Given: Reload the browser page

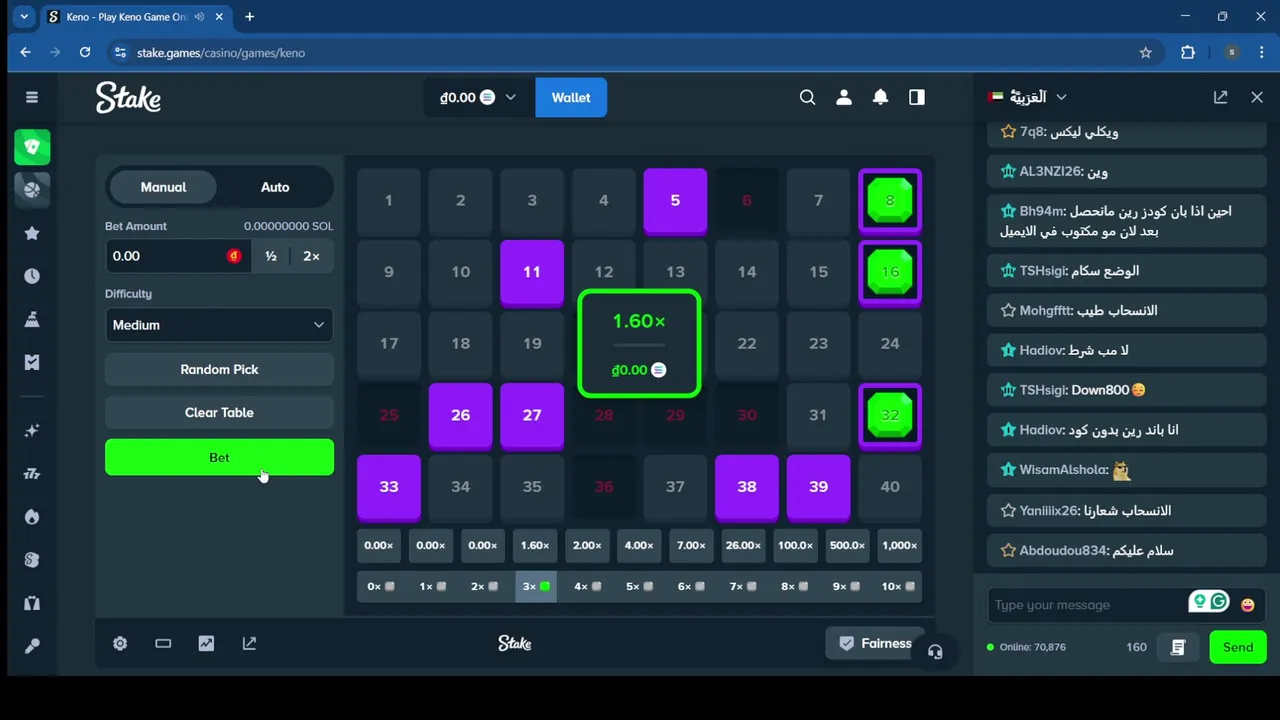Looking at the screenshot, I should pos(85,53).
